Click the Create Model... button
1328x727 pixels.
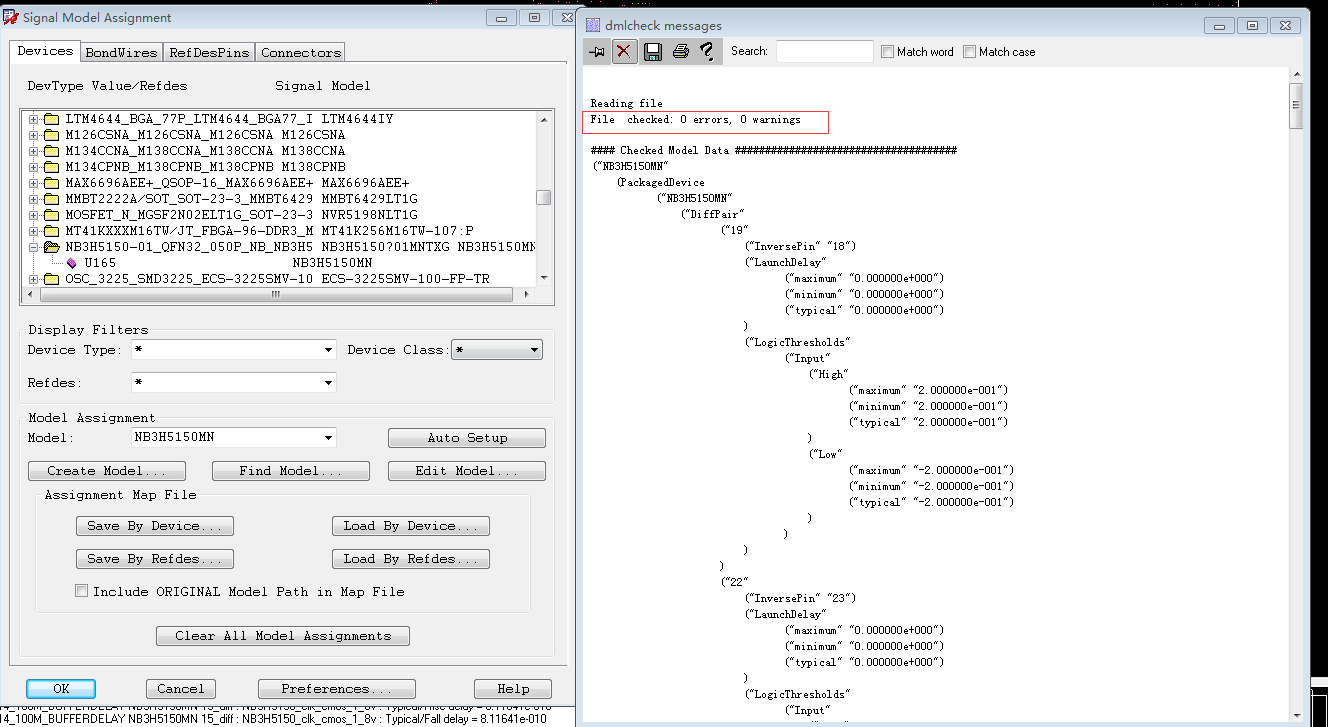[x=107, y=471]
